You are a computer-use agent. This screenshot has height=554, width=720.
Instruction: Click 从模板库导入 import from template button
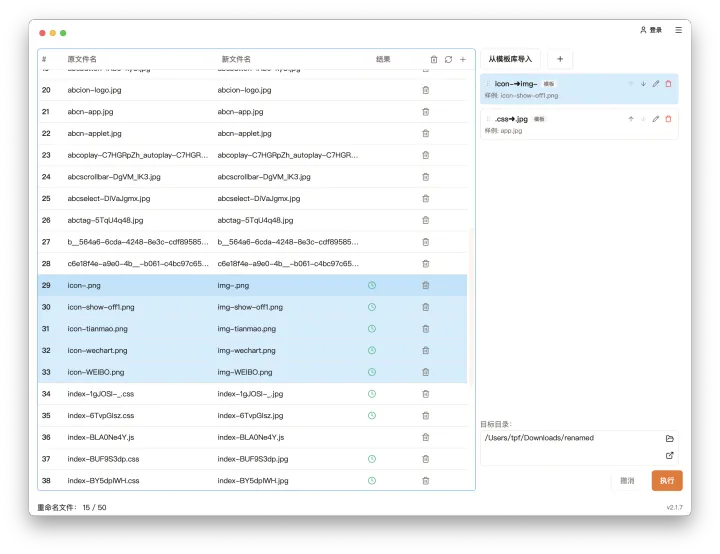(x=510, y=59)
